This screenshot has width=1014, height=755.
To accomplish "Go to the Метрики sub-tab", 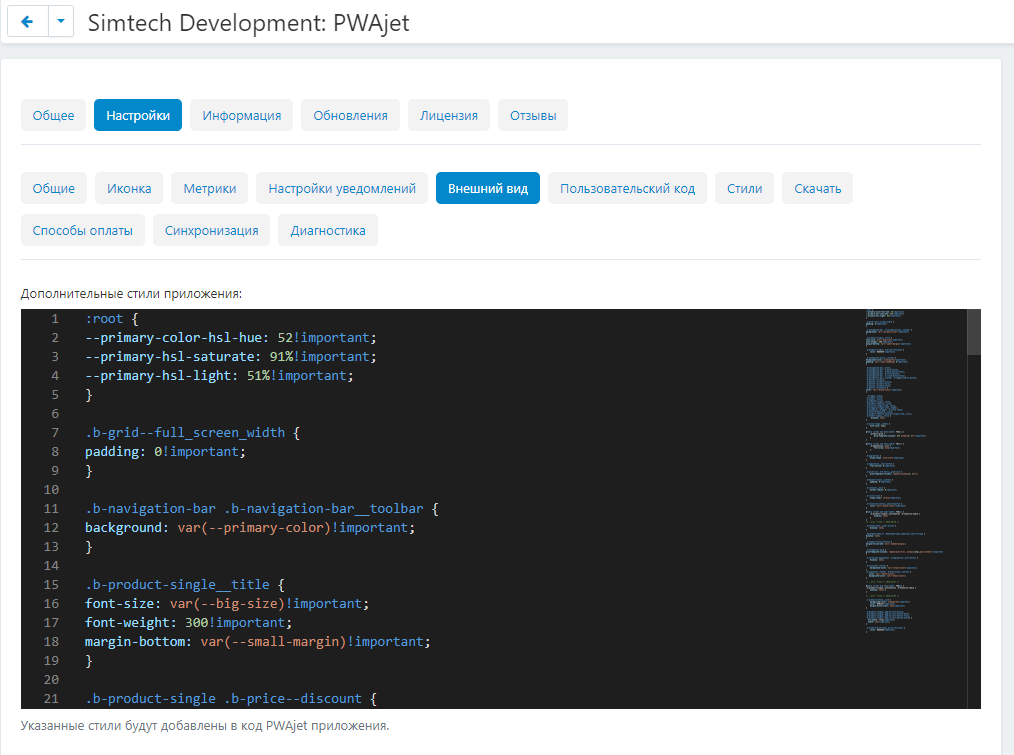I will click(210, 188).
